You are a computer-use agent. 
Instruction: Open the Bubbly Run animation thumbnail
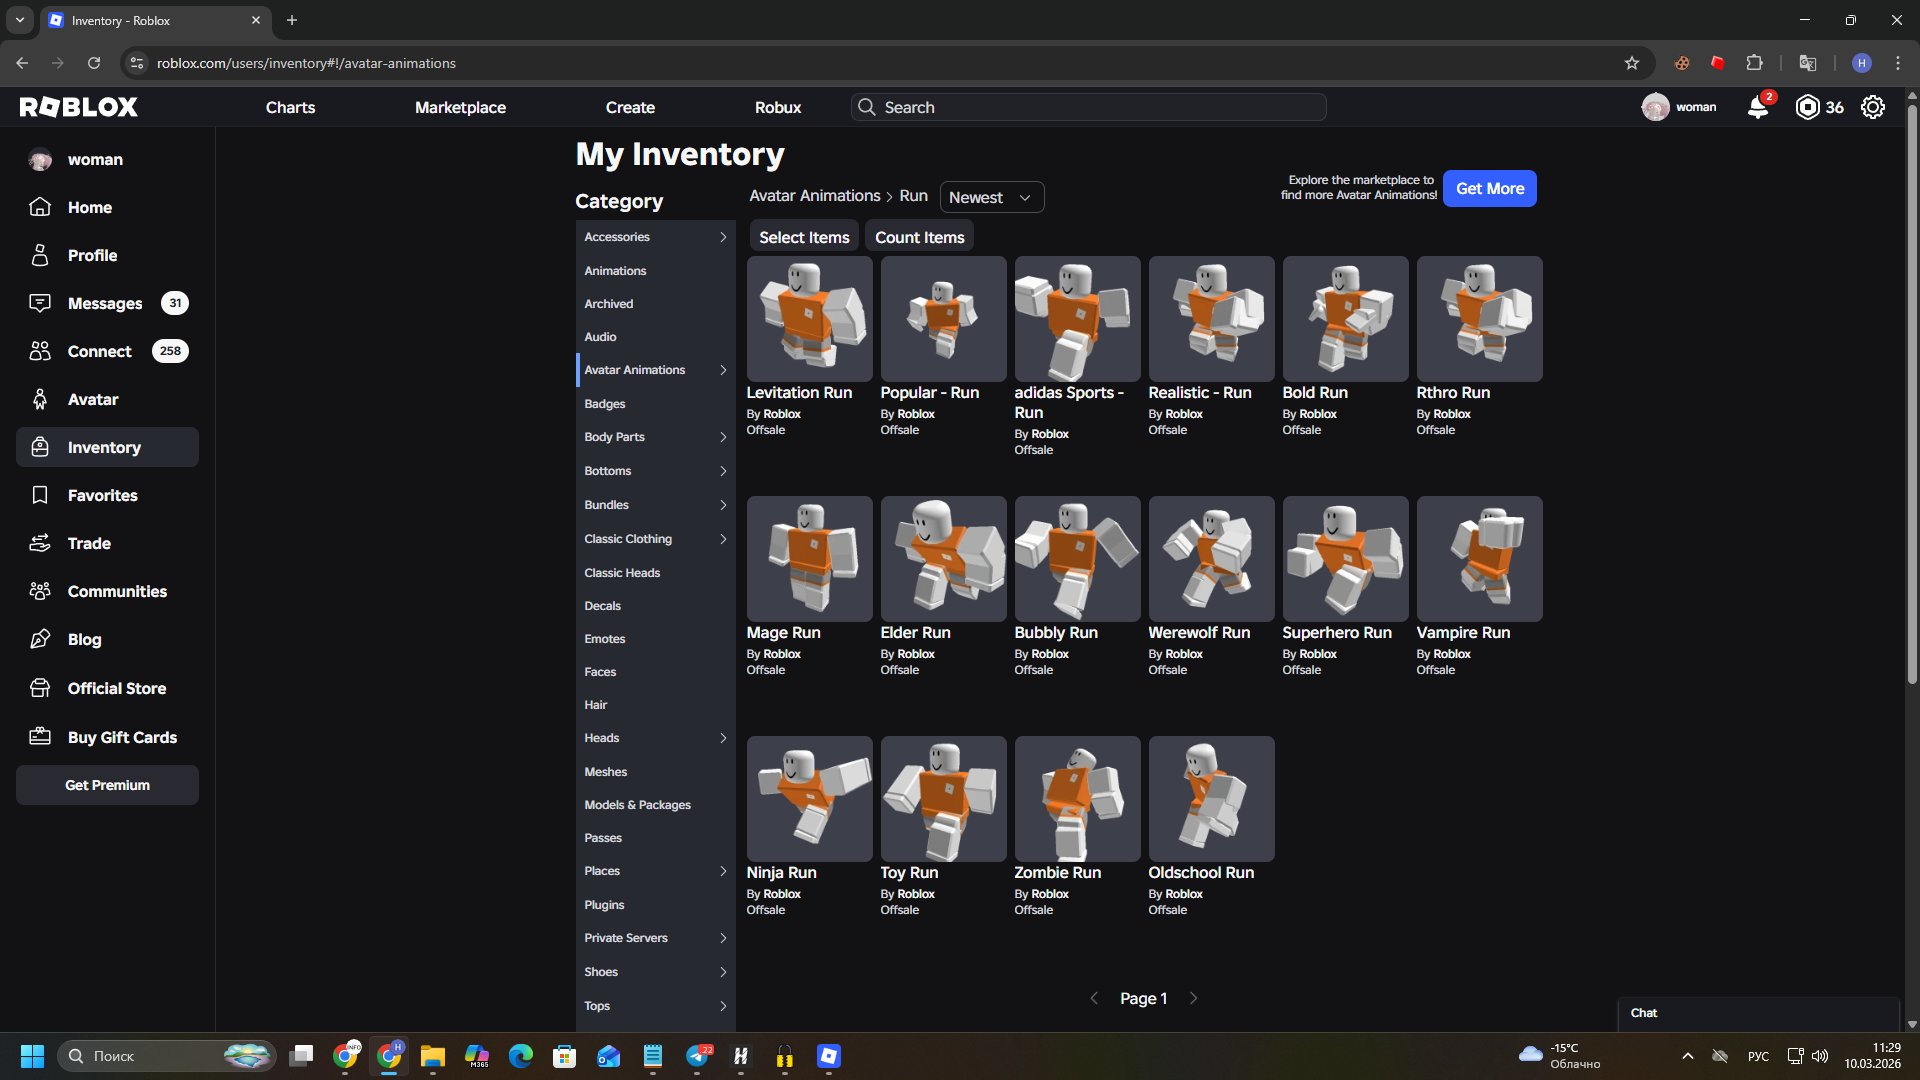click(1077, 559)
